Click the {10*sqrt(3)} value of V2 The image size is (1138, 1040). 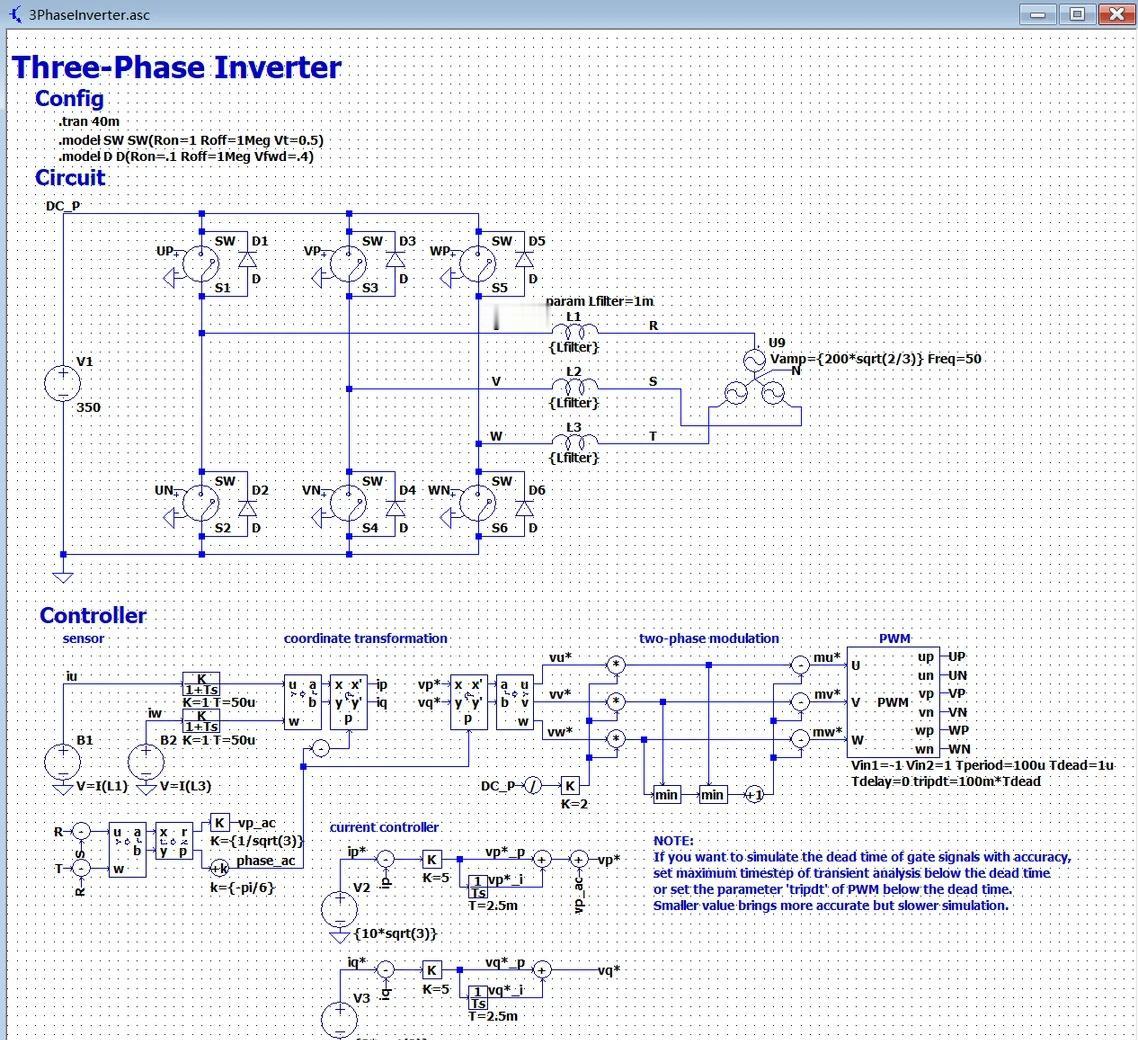click(396, 933)
